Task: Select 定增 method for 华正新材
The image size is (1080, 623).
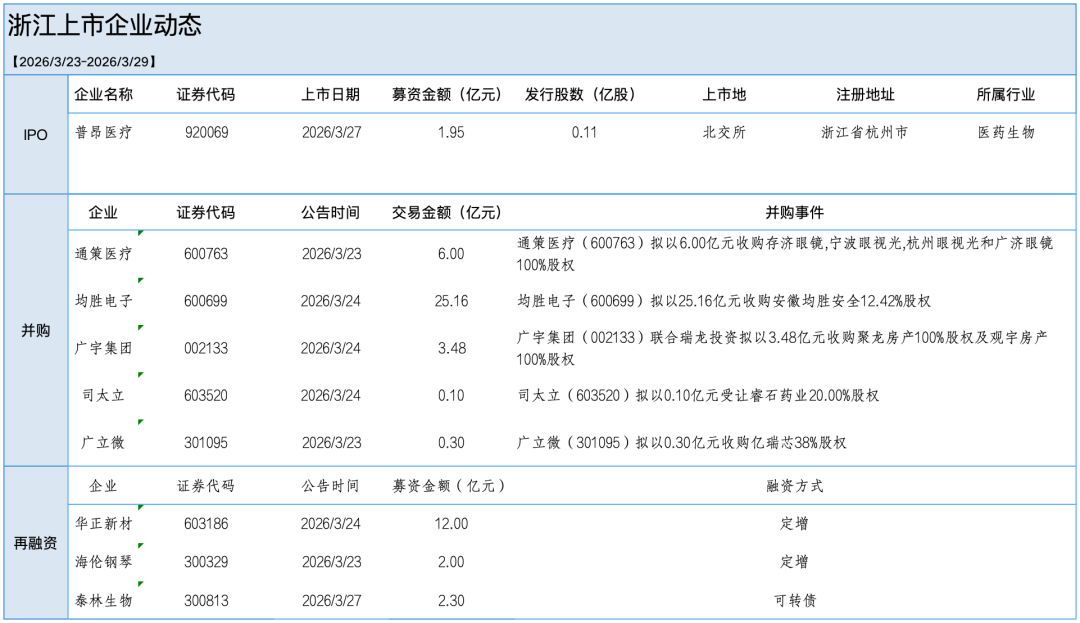Action: (x=794, y=524)
